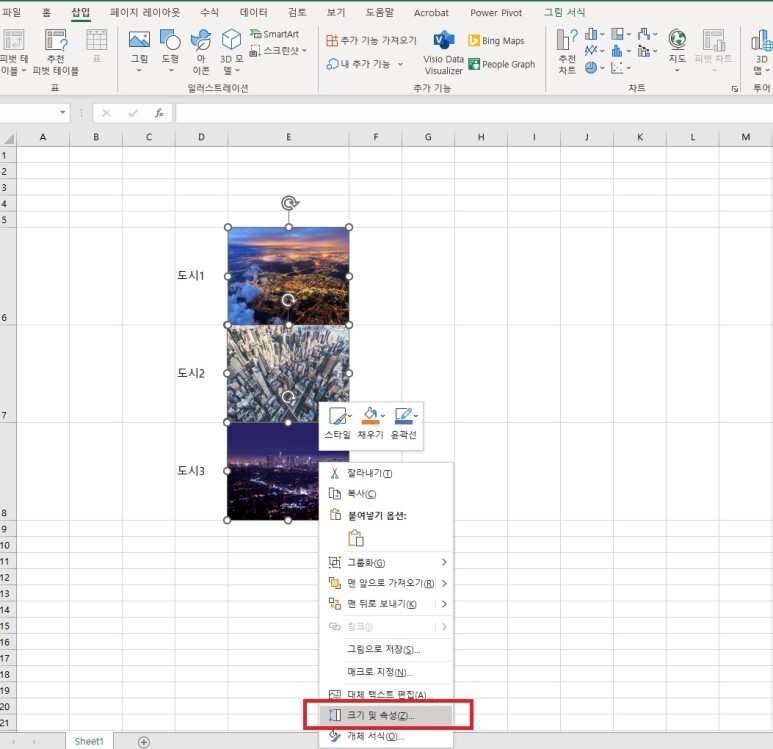Expand 맨 뒤로 보내기 submenu arrow
Screen dimensions: 773x749
pyautogui.click(x=444, y=604)
